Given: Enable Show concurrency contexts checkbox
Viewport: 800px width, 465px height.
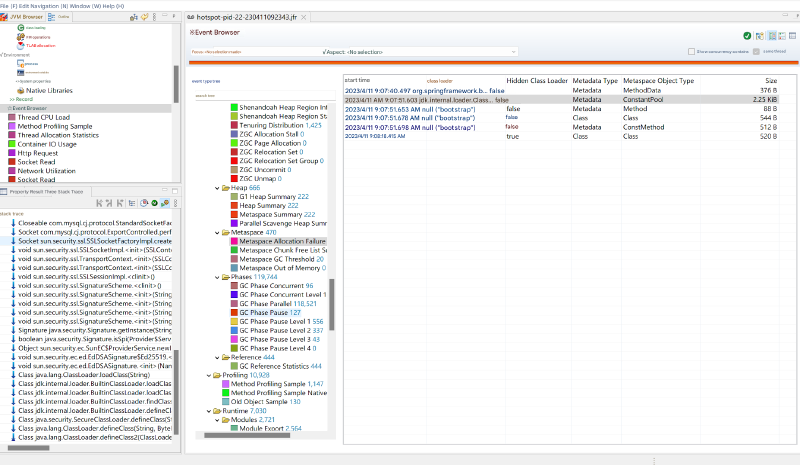Looking at the screenshot, I should coord(691,52).
